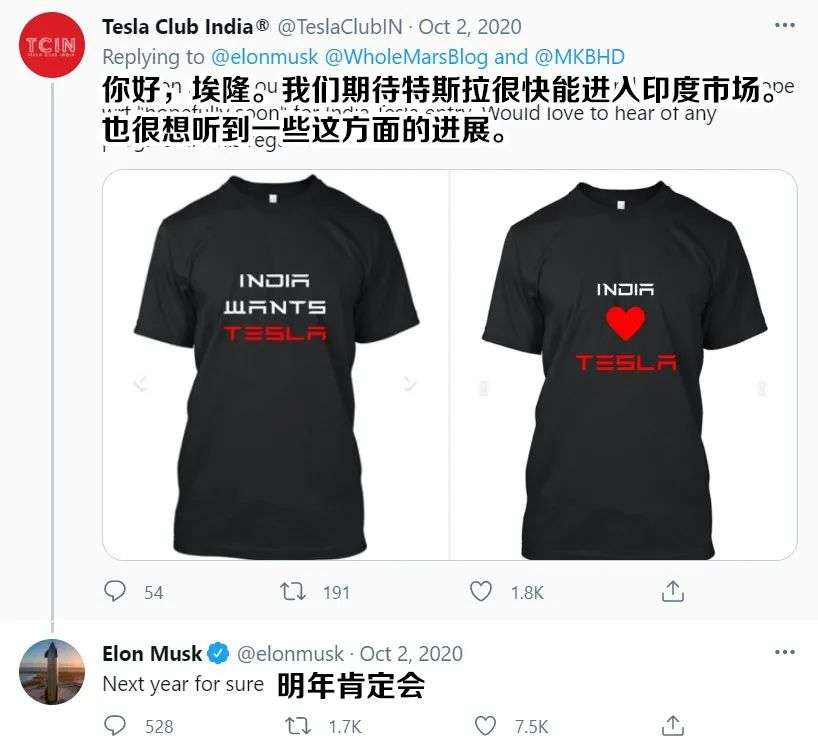Like the Tesla Club India tweet
Screen dimensions: 818x741
pyautogui.click(x=480, y=592)
